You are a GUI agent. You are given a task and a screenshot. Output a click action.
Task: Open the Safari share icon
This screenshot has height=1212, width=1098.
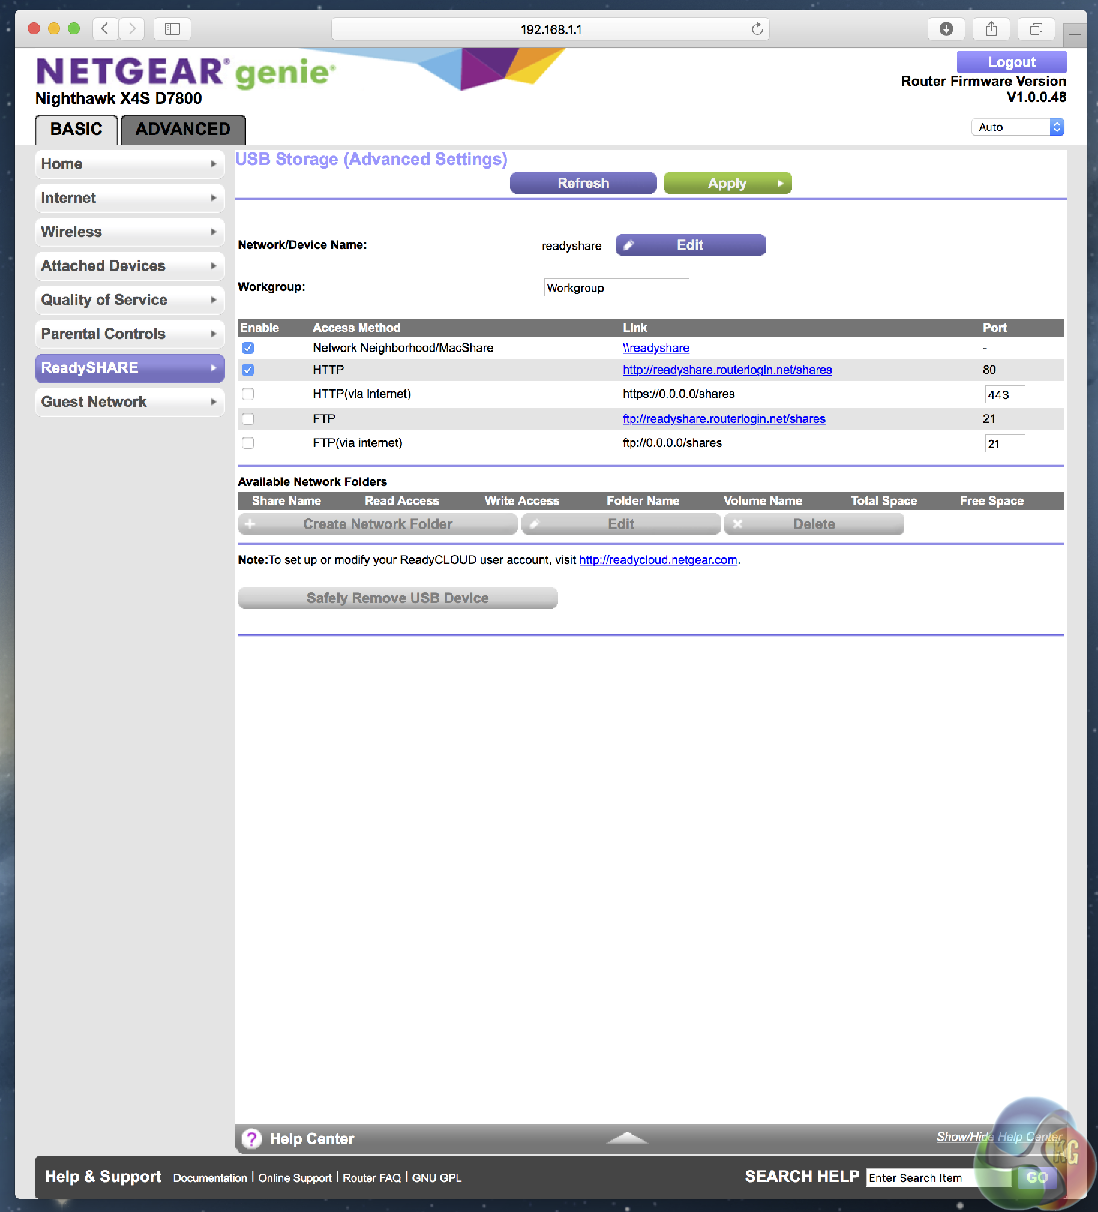pos(991,29)
